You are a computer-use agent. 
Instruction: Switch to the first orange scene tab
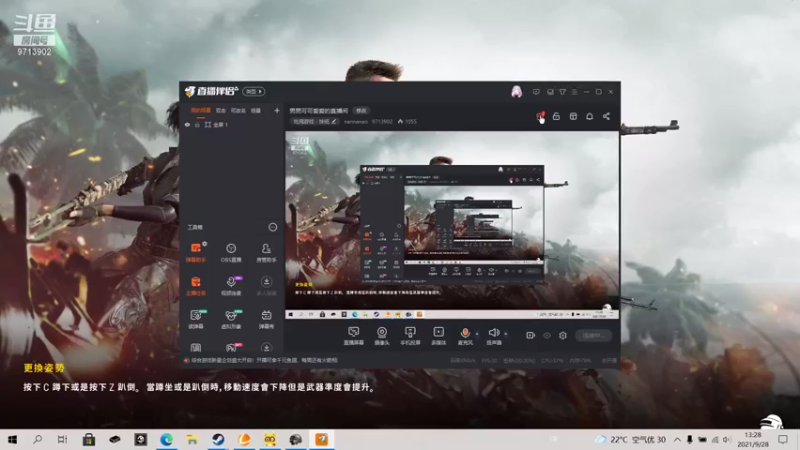(x=201, y=110)
